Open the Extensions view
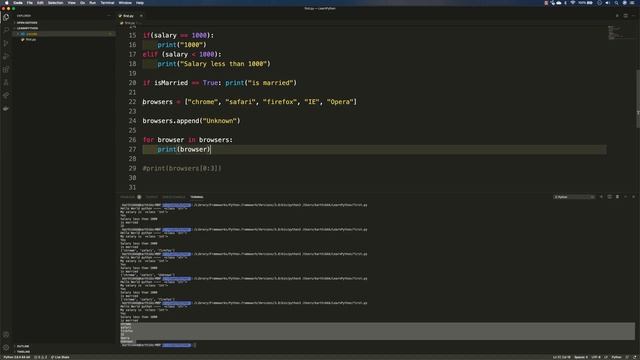This screenshot has width=640, height=360. pyautogui.click(x=6, y=69)
